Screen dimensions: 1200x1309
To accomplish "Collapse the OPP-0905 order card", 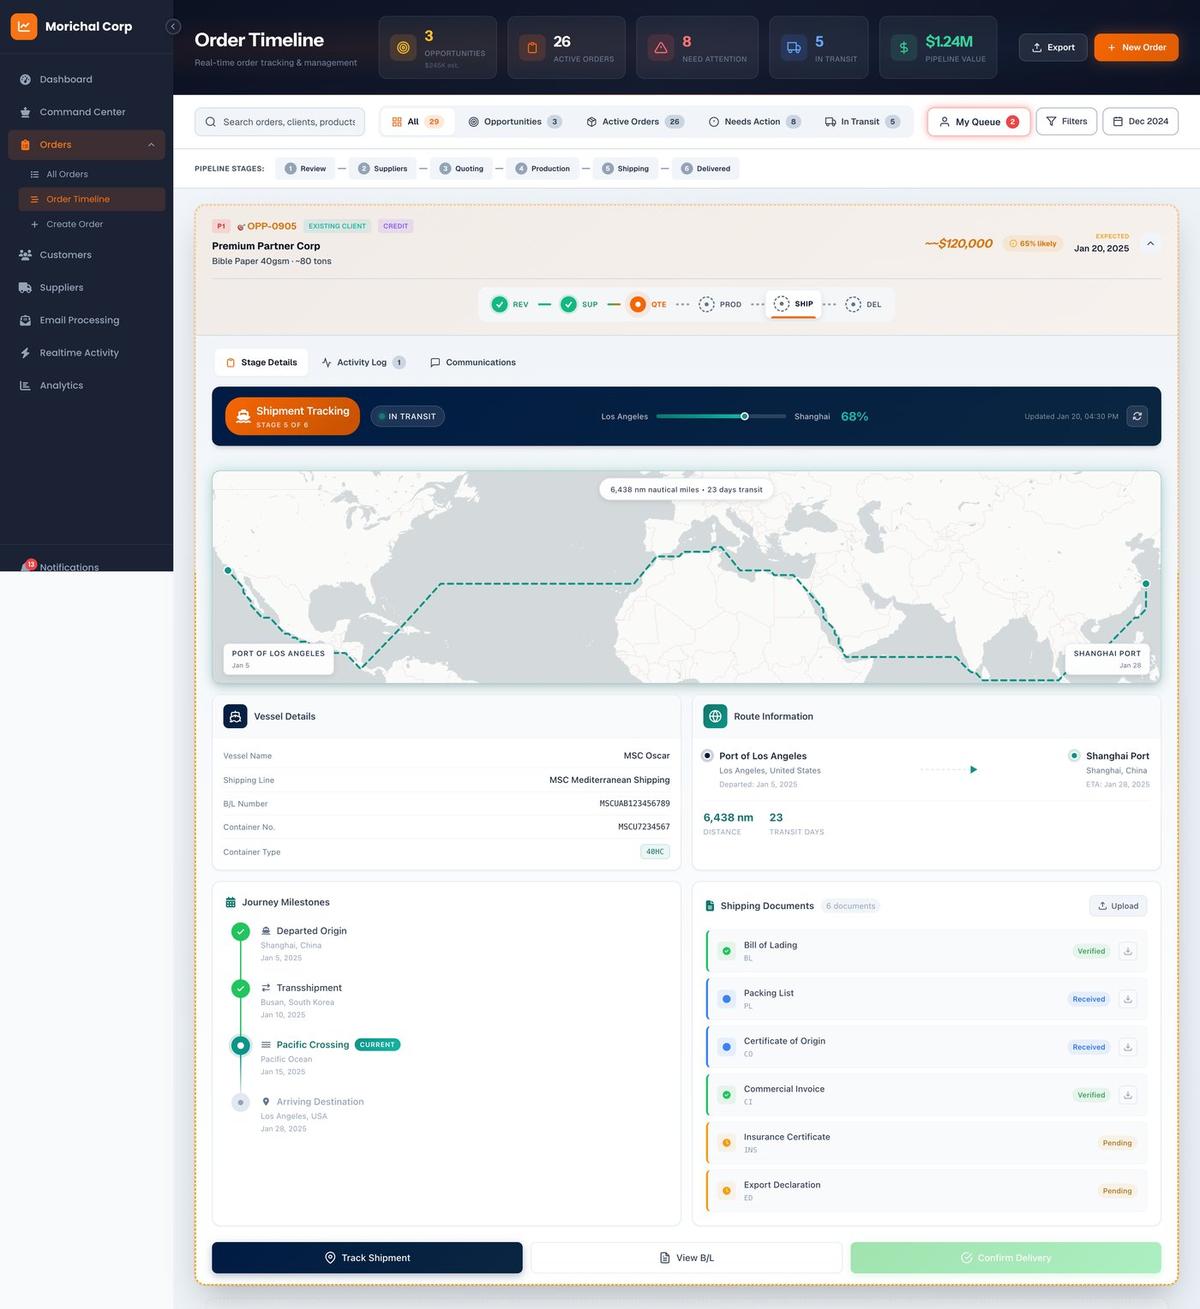I will pyautogui.click(x=1151, y=243).
